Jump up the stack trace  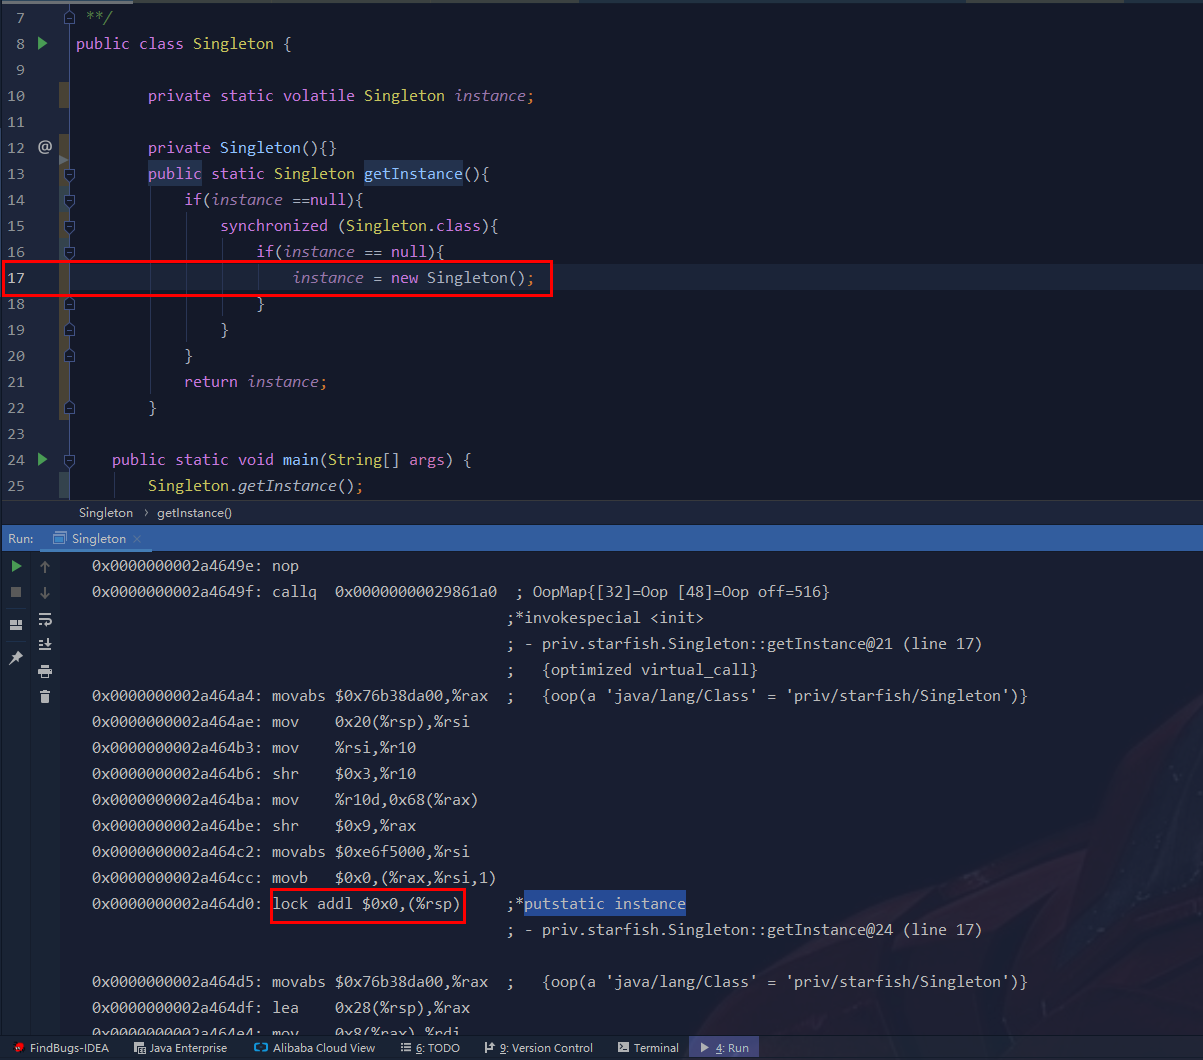(x=45, y=566)
